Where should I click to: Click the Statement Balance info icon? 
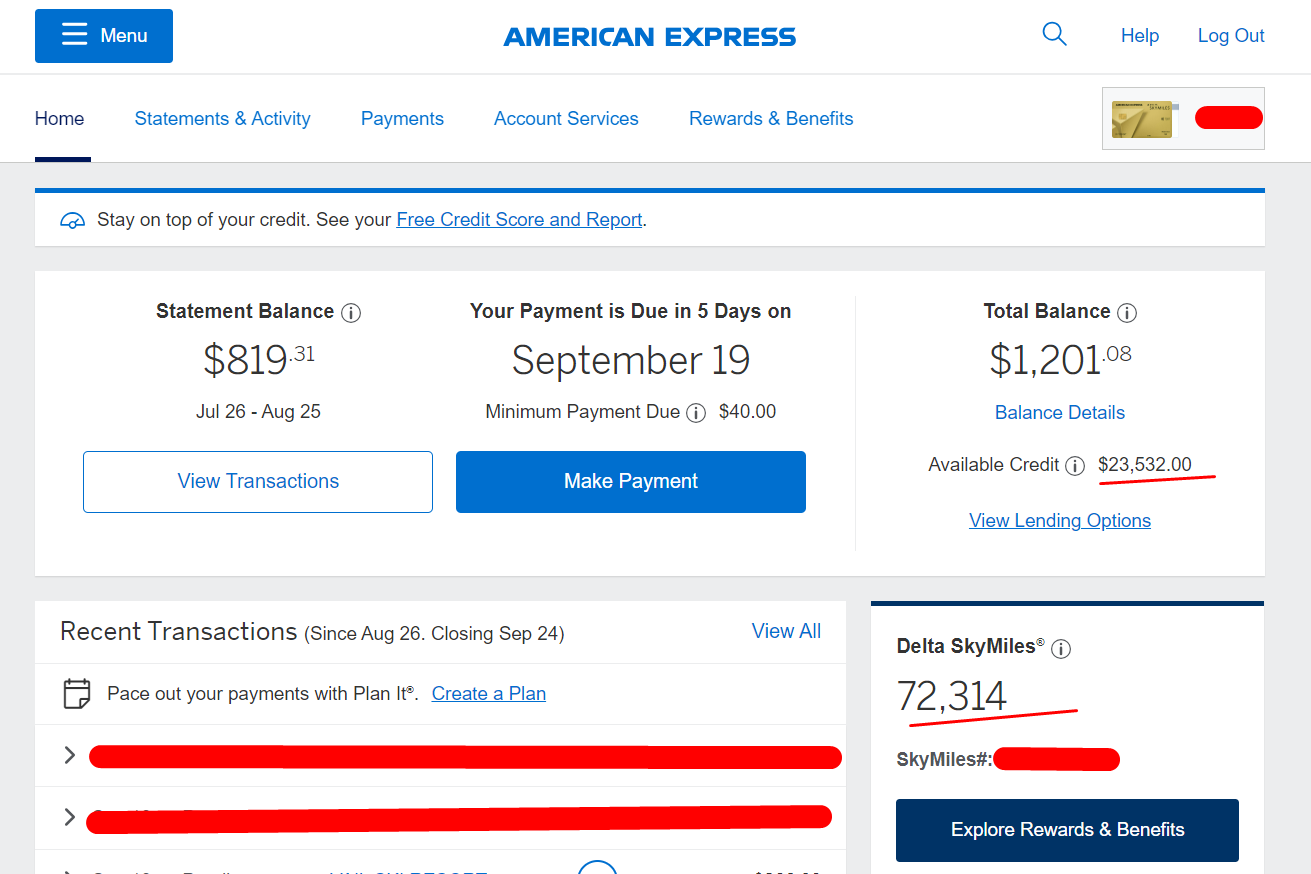click(x=351, y=313)
